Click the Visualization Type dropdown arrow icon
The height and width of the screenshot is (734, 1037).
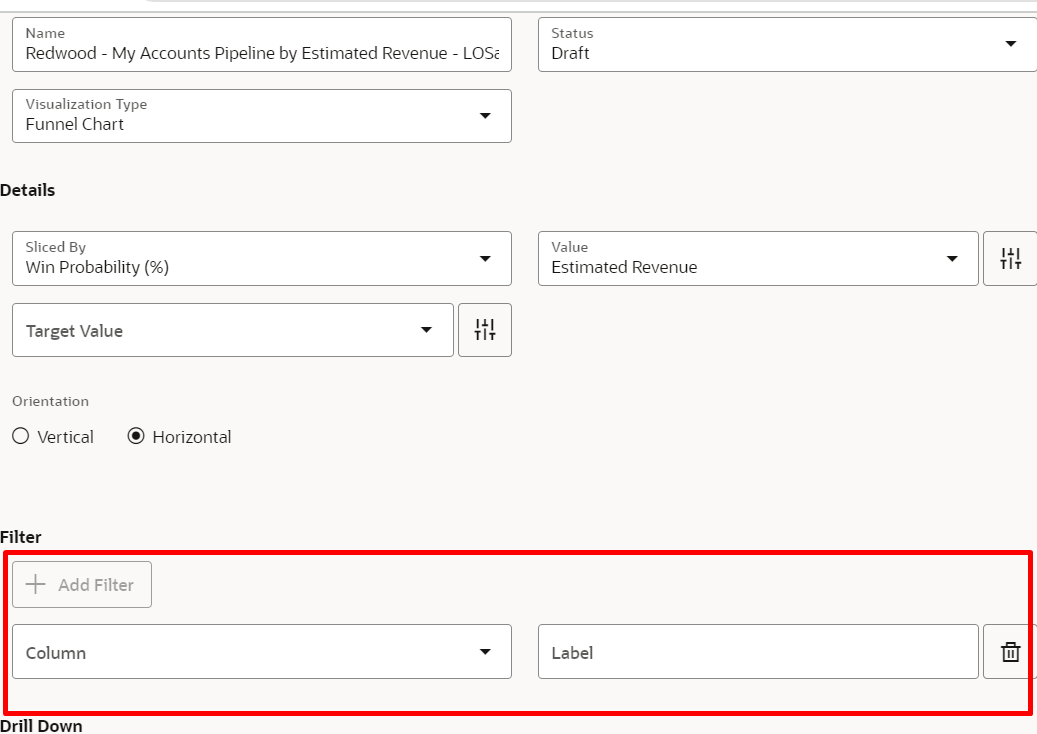(x=486, y=116)
